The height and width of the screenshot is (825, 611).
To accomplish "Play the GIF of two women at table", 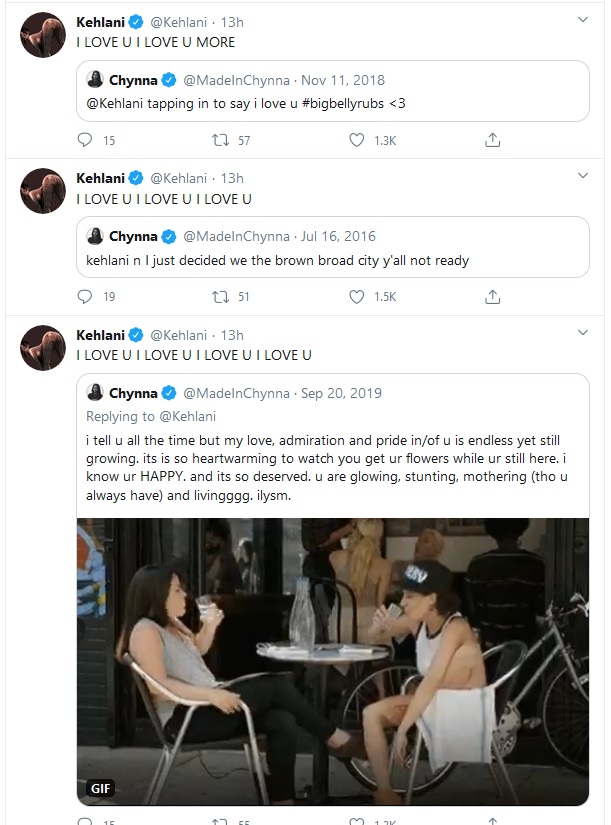I will click(333, 661).
